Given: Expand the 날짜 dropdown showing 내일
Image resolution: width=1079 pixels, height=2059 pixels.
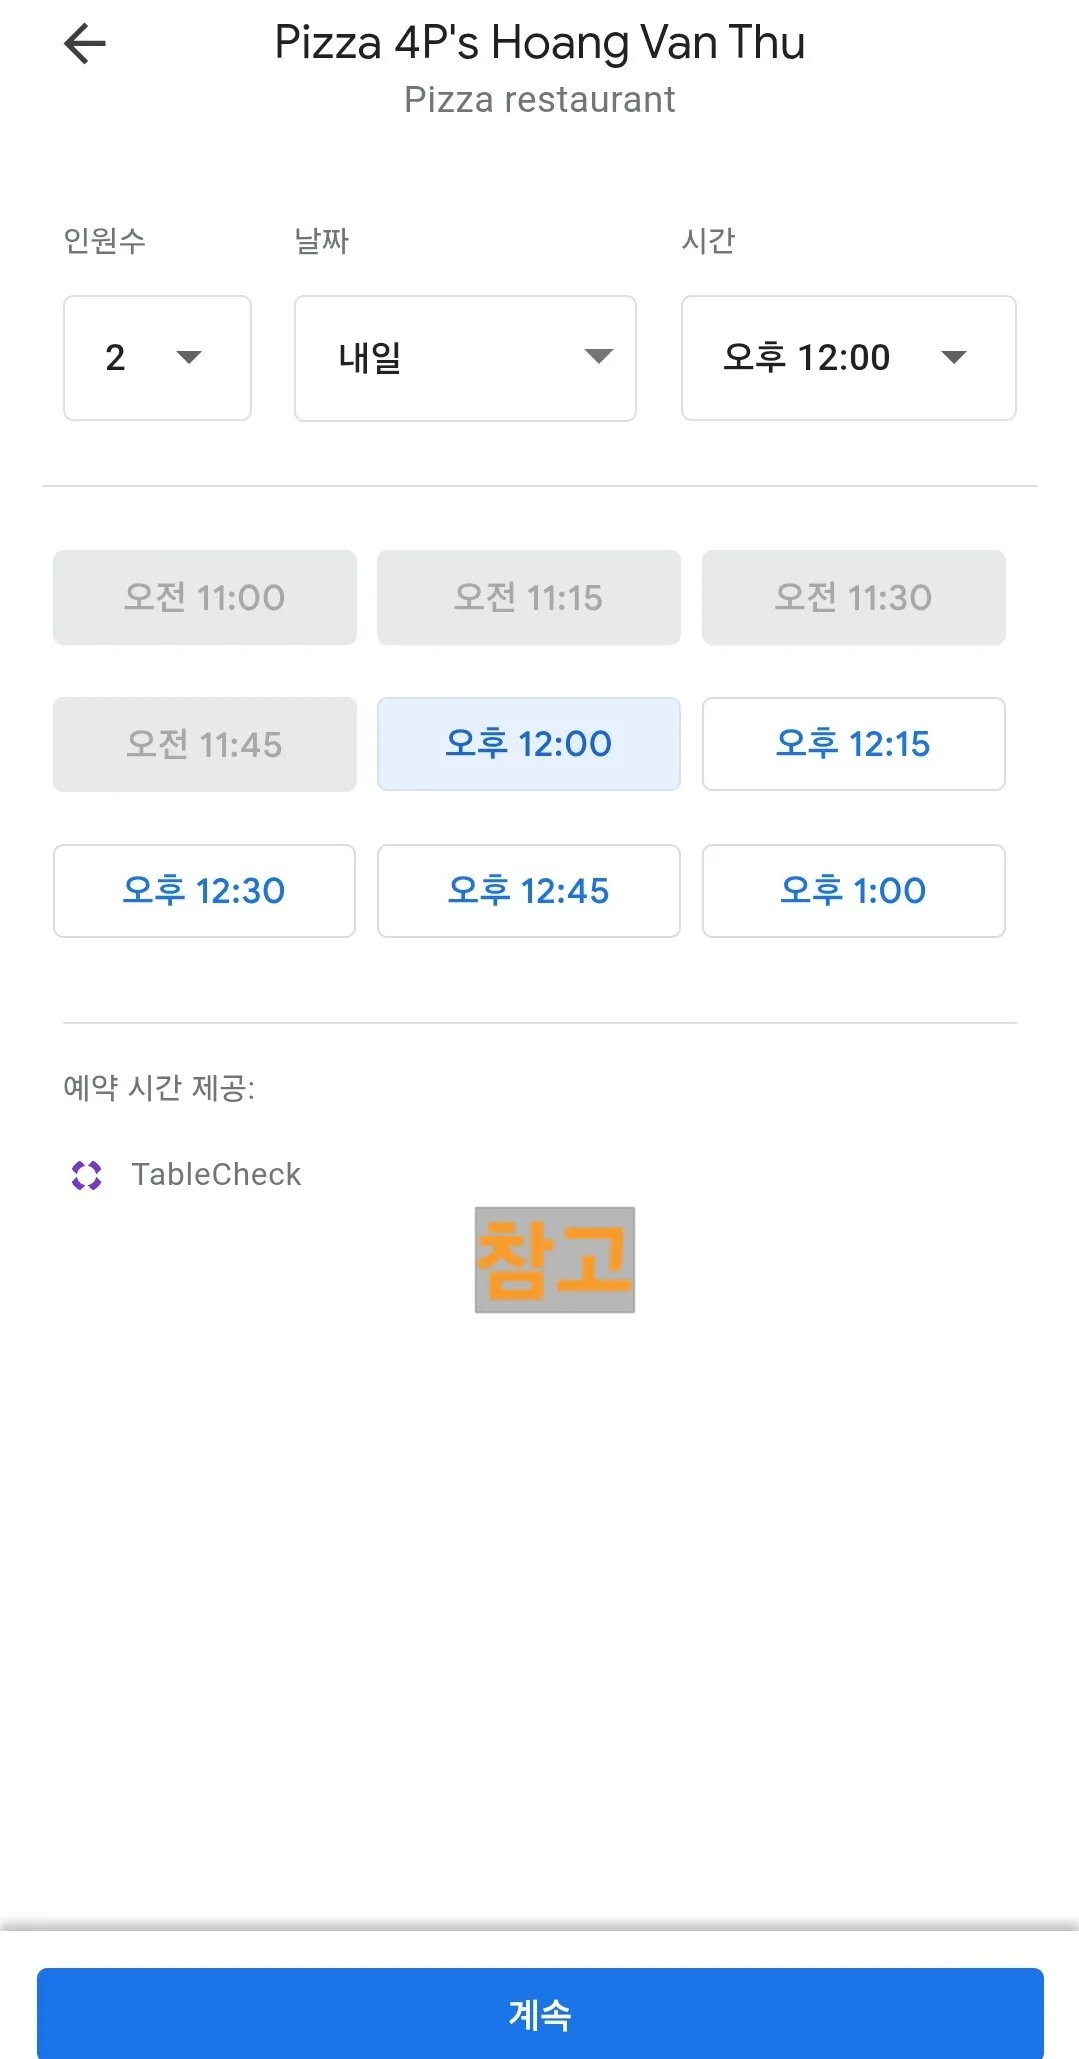Looking at the screenshot, I should (465, 358).
